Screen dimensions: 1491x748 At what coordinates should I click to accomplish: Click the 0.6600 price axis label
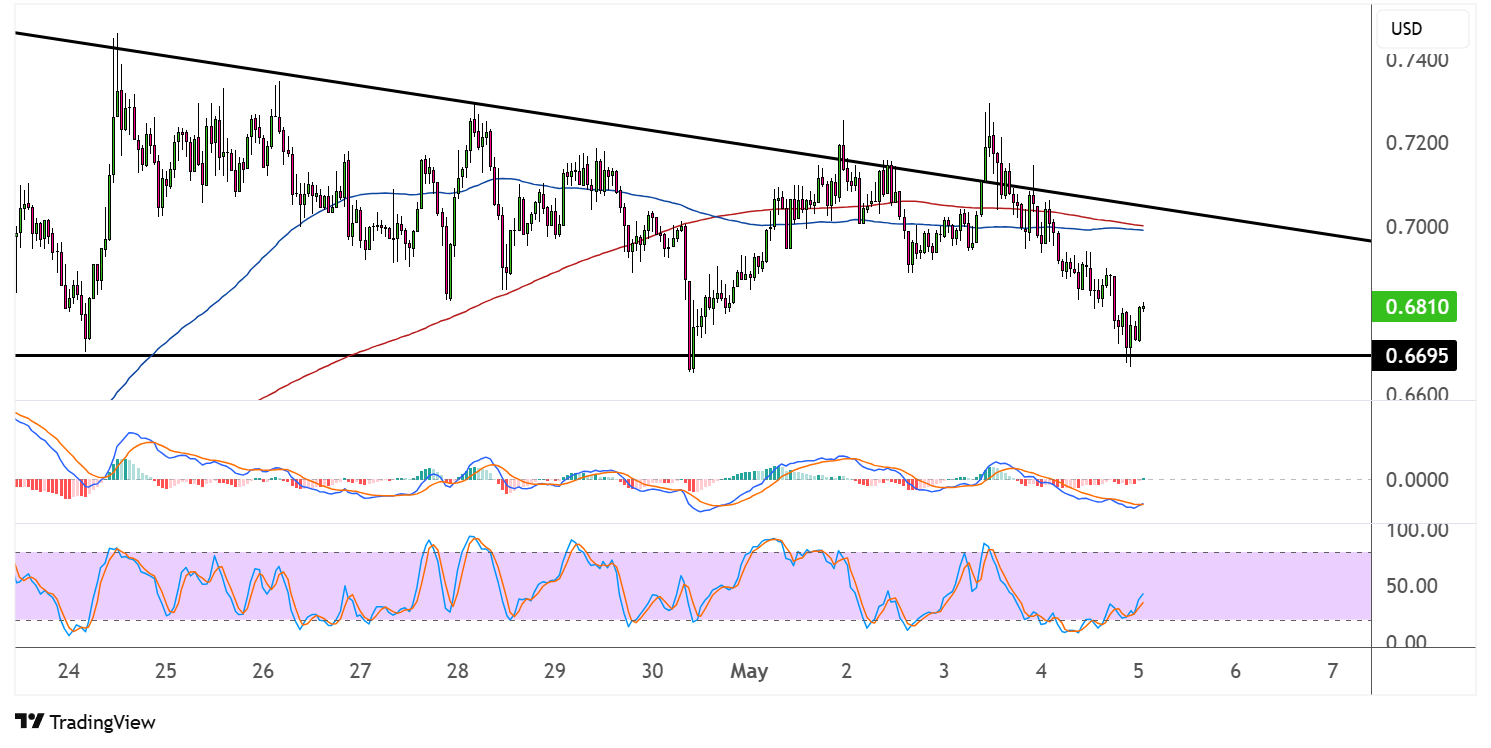pyautogui.click(x=1416, y=393)
